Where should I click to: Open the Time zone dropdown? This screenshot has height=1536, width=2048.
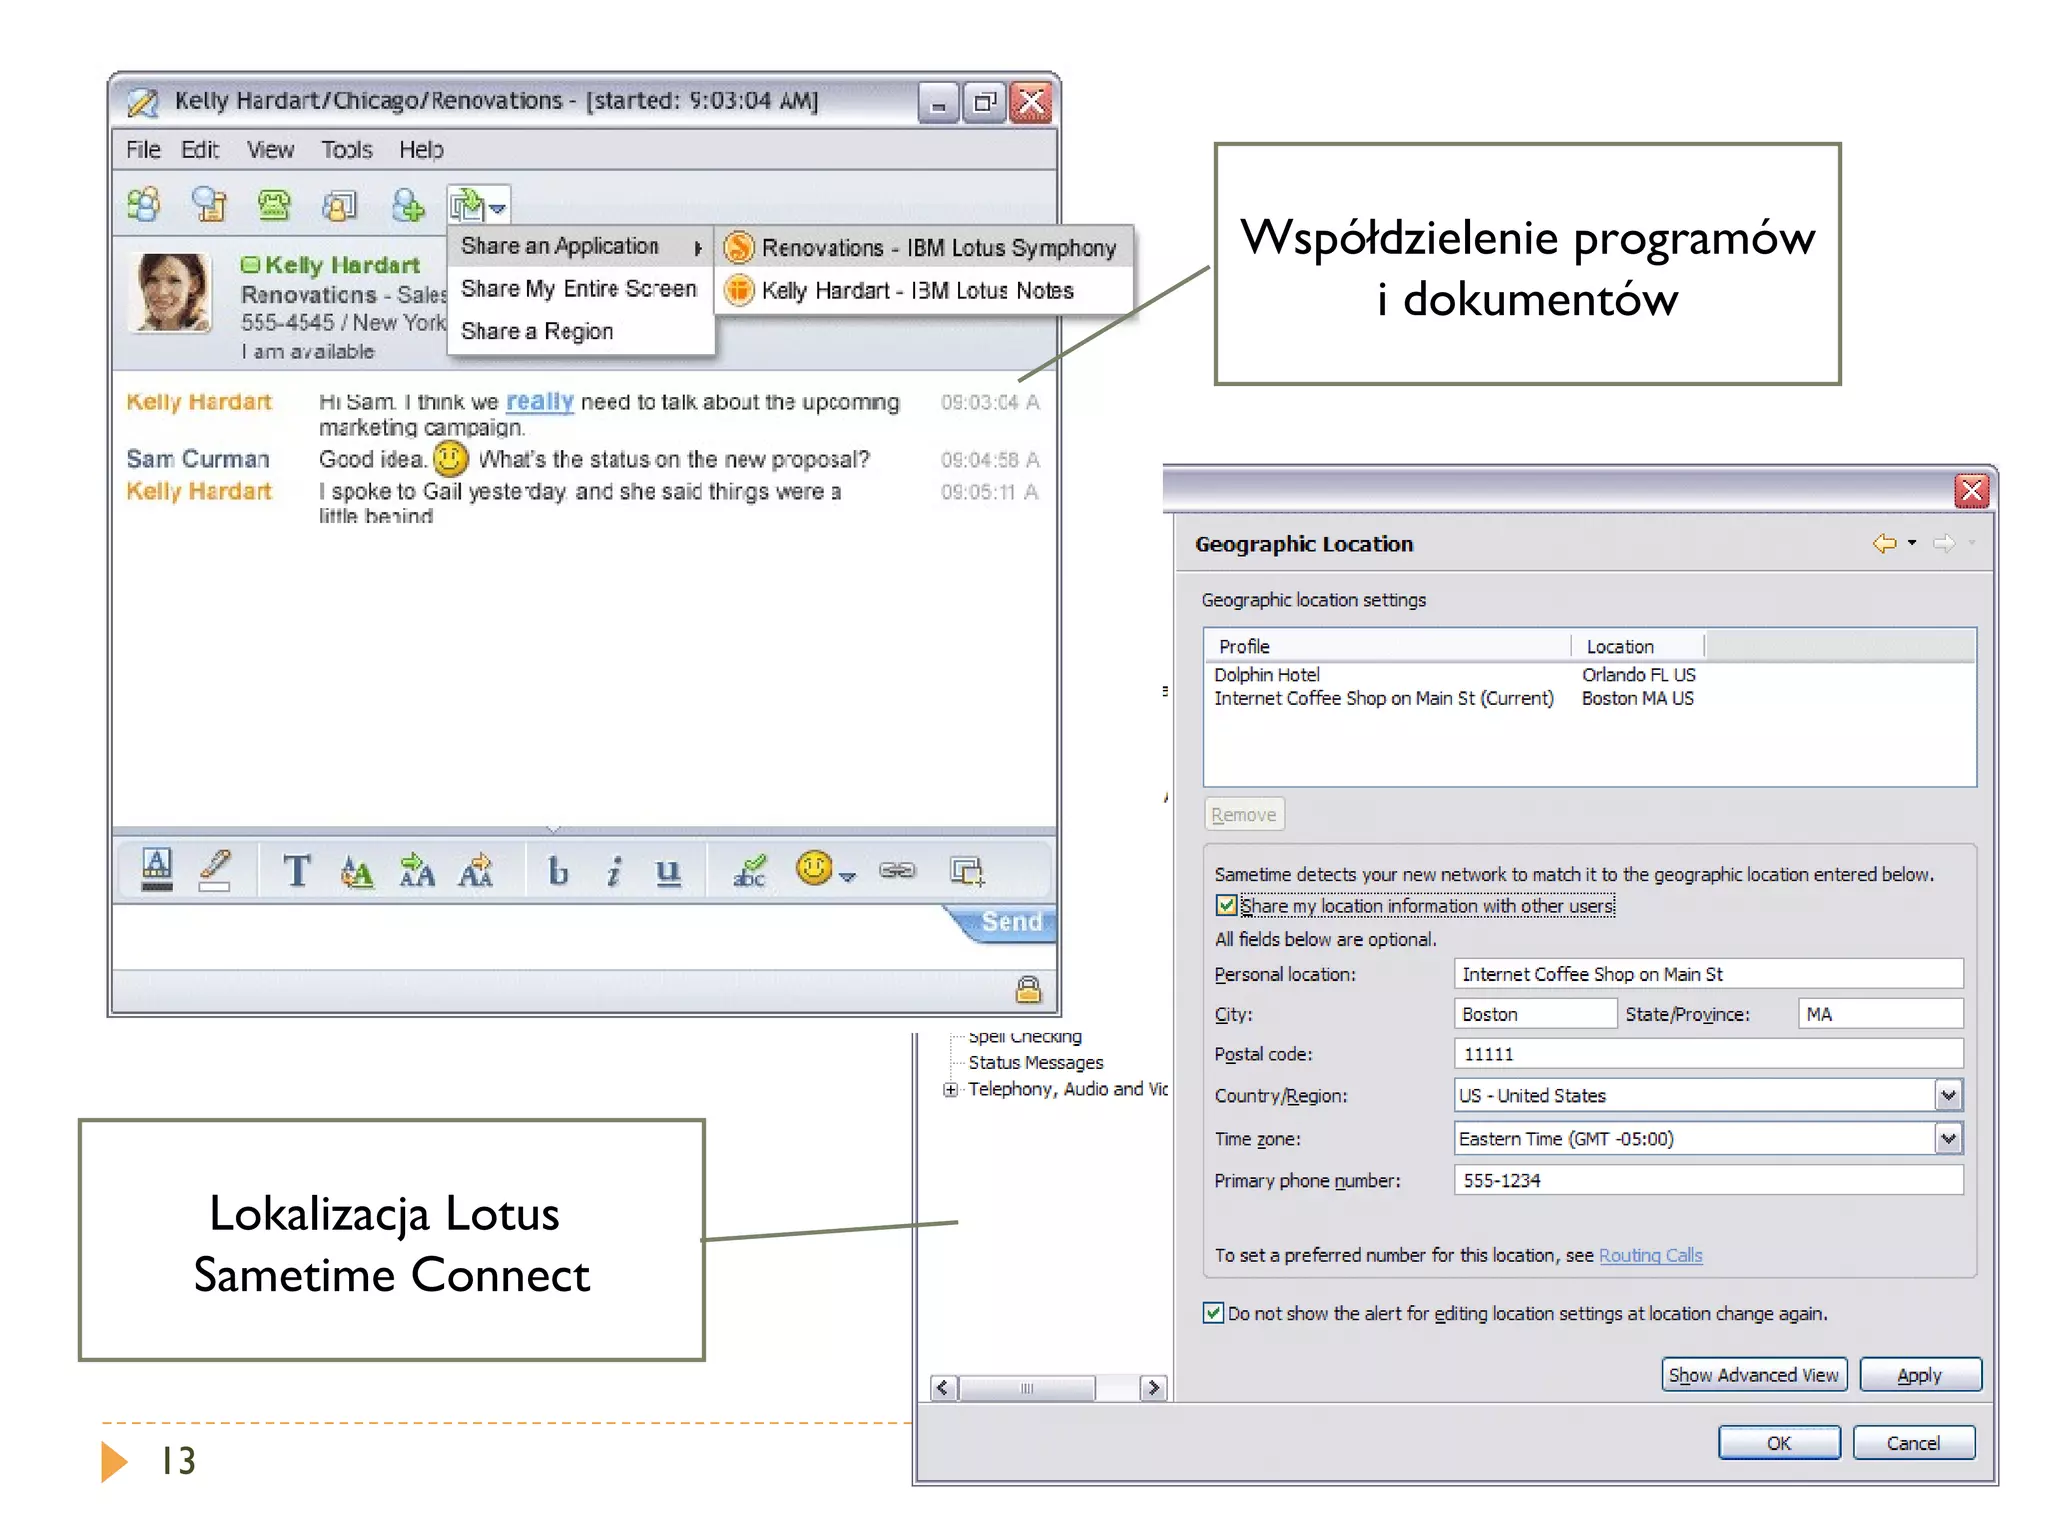click(x=1948, y=1139)
